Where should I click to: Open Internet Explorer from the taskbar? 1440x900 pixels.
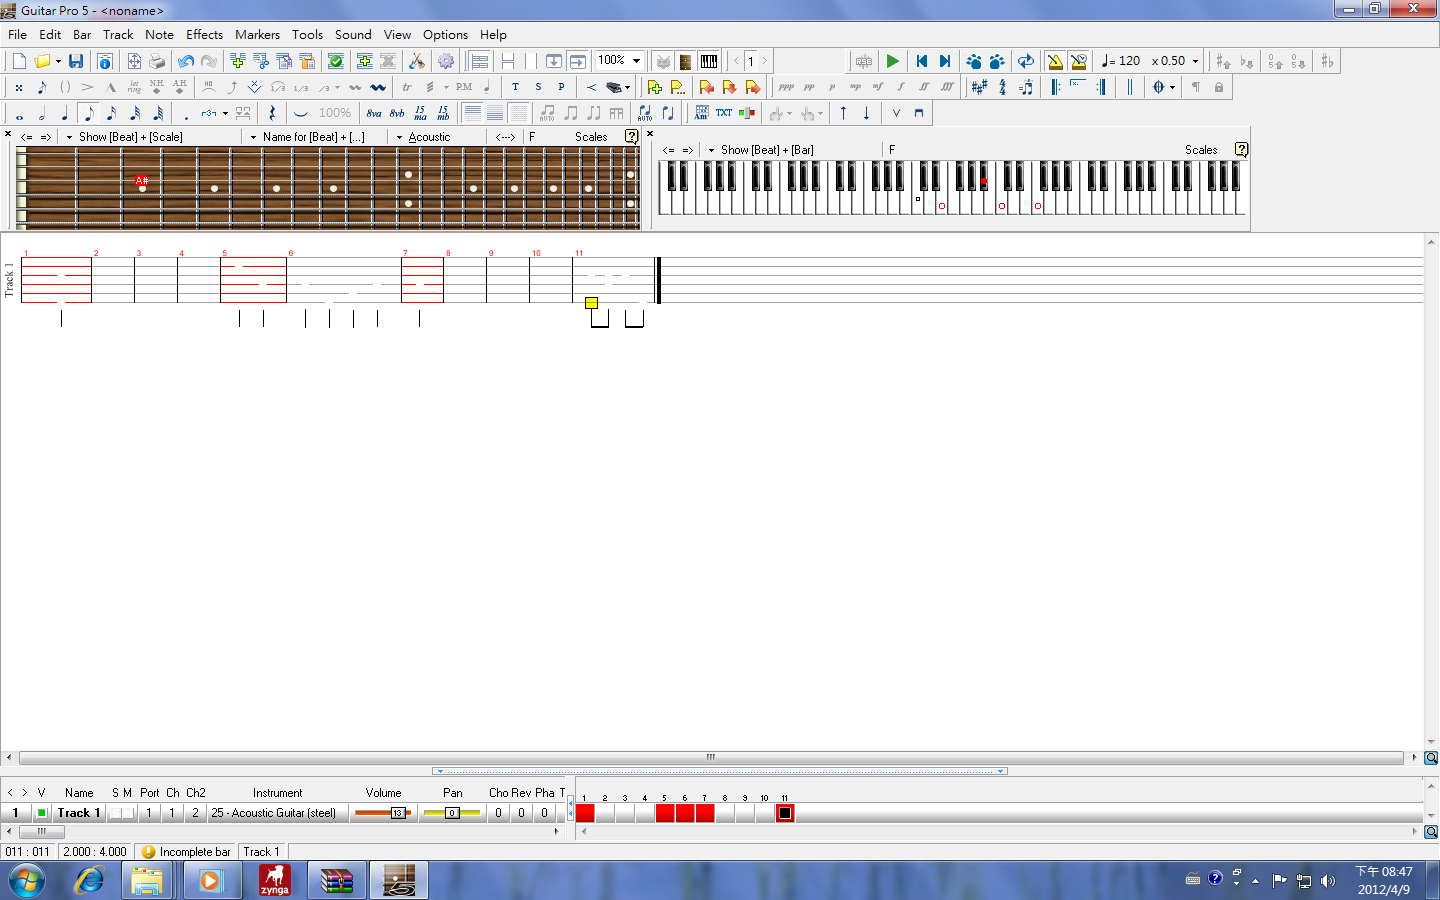tap(89, 881)
